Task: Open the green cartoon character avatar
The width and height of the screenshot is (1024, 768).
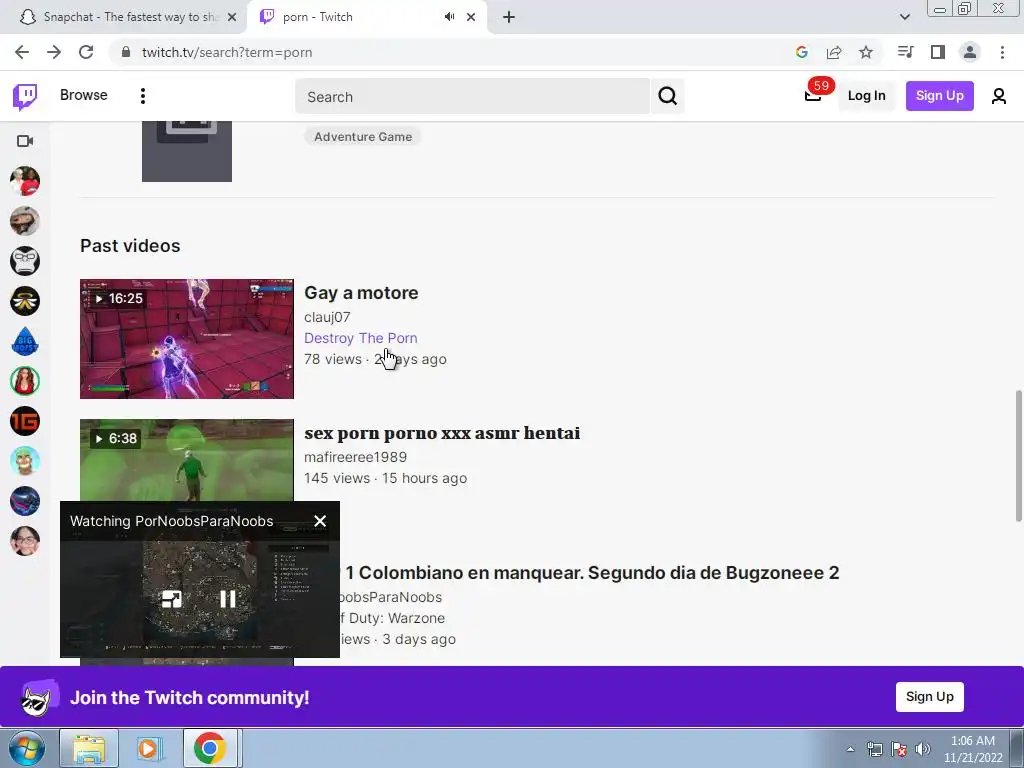Action: pos(25,461)
